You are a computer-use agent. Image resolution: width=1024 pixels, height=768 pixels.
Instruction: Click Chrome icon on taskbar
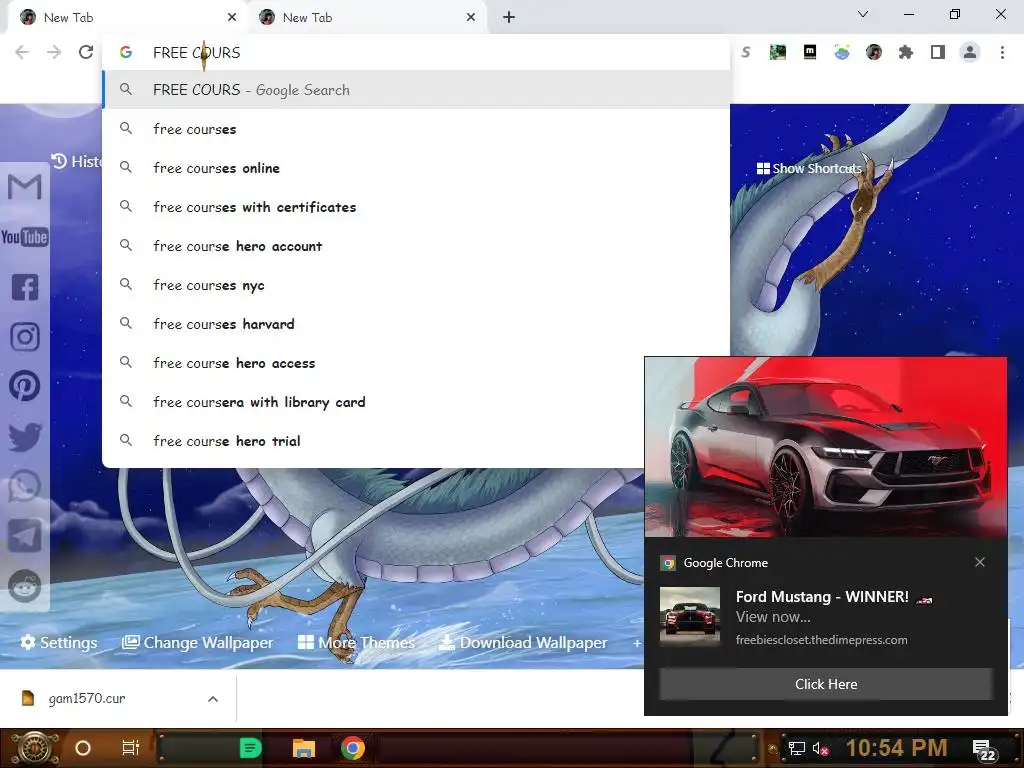point(353,748)
